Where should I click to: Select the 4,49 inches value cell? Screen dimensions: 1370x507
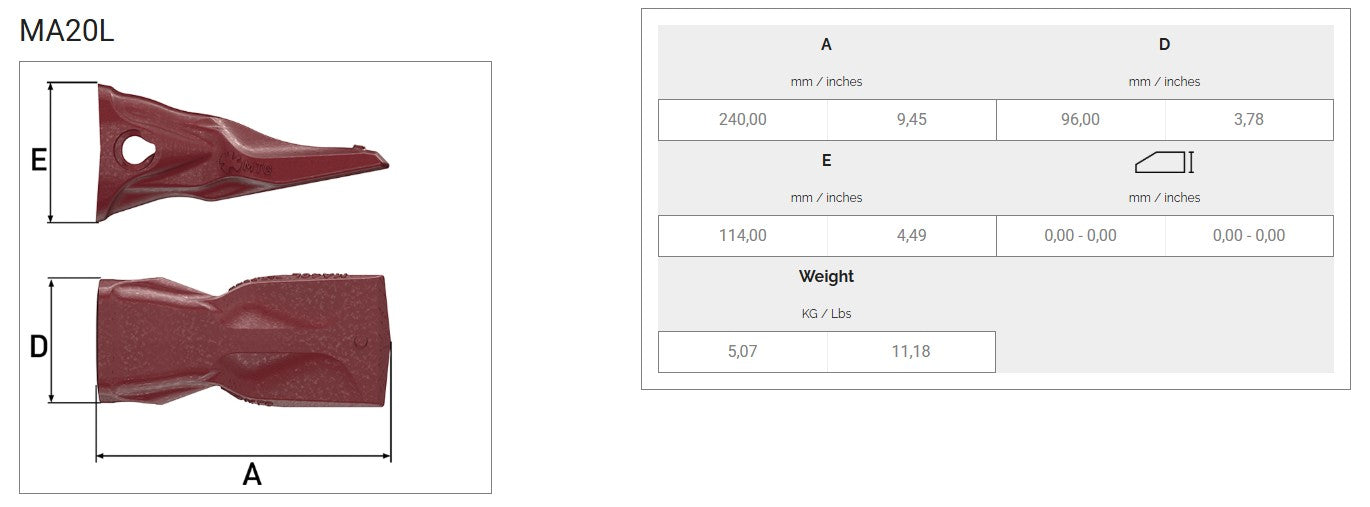(x=911, y=236)
